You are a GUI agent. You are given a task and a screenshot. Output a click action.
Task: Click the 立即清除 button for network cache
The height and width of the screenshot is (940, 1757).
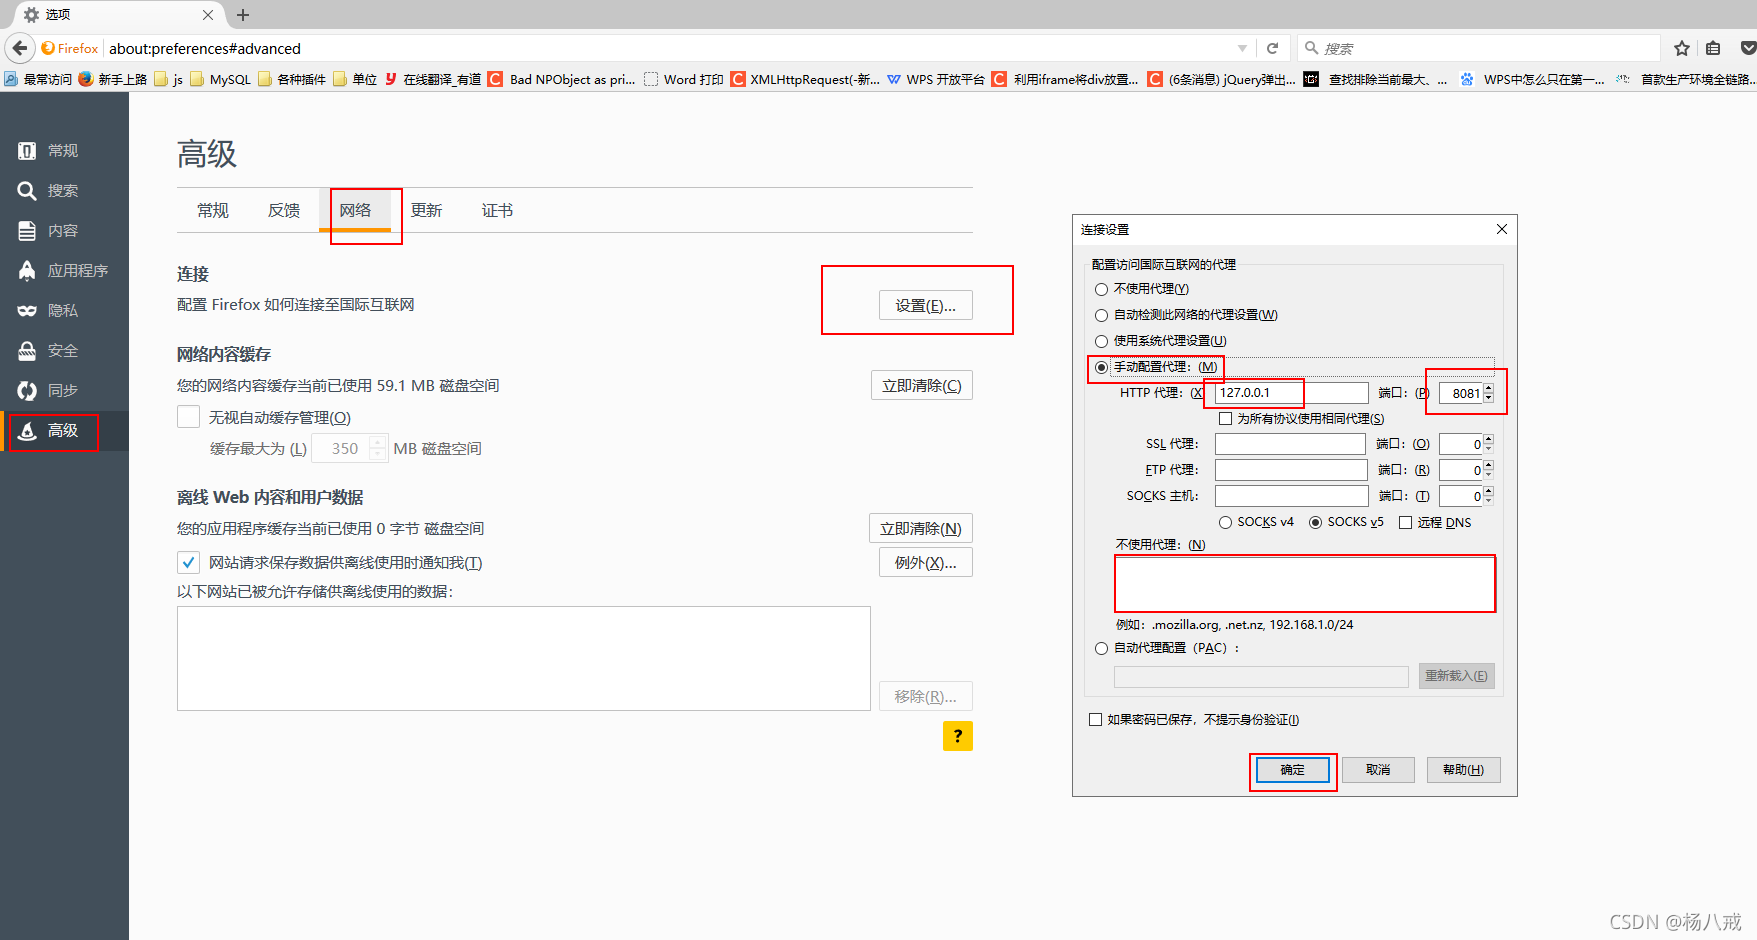[920, 385]
